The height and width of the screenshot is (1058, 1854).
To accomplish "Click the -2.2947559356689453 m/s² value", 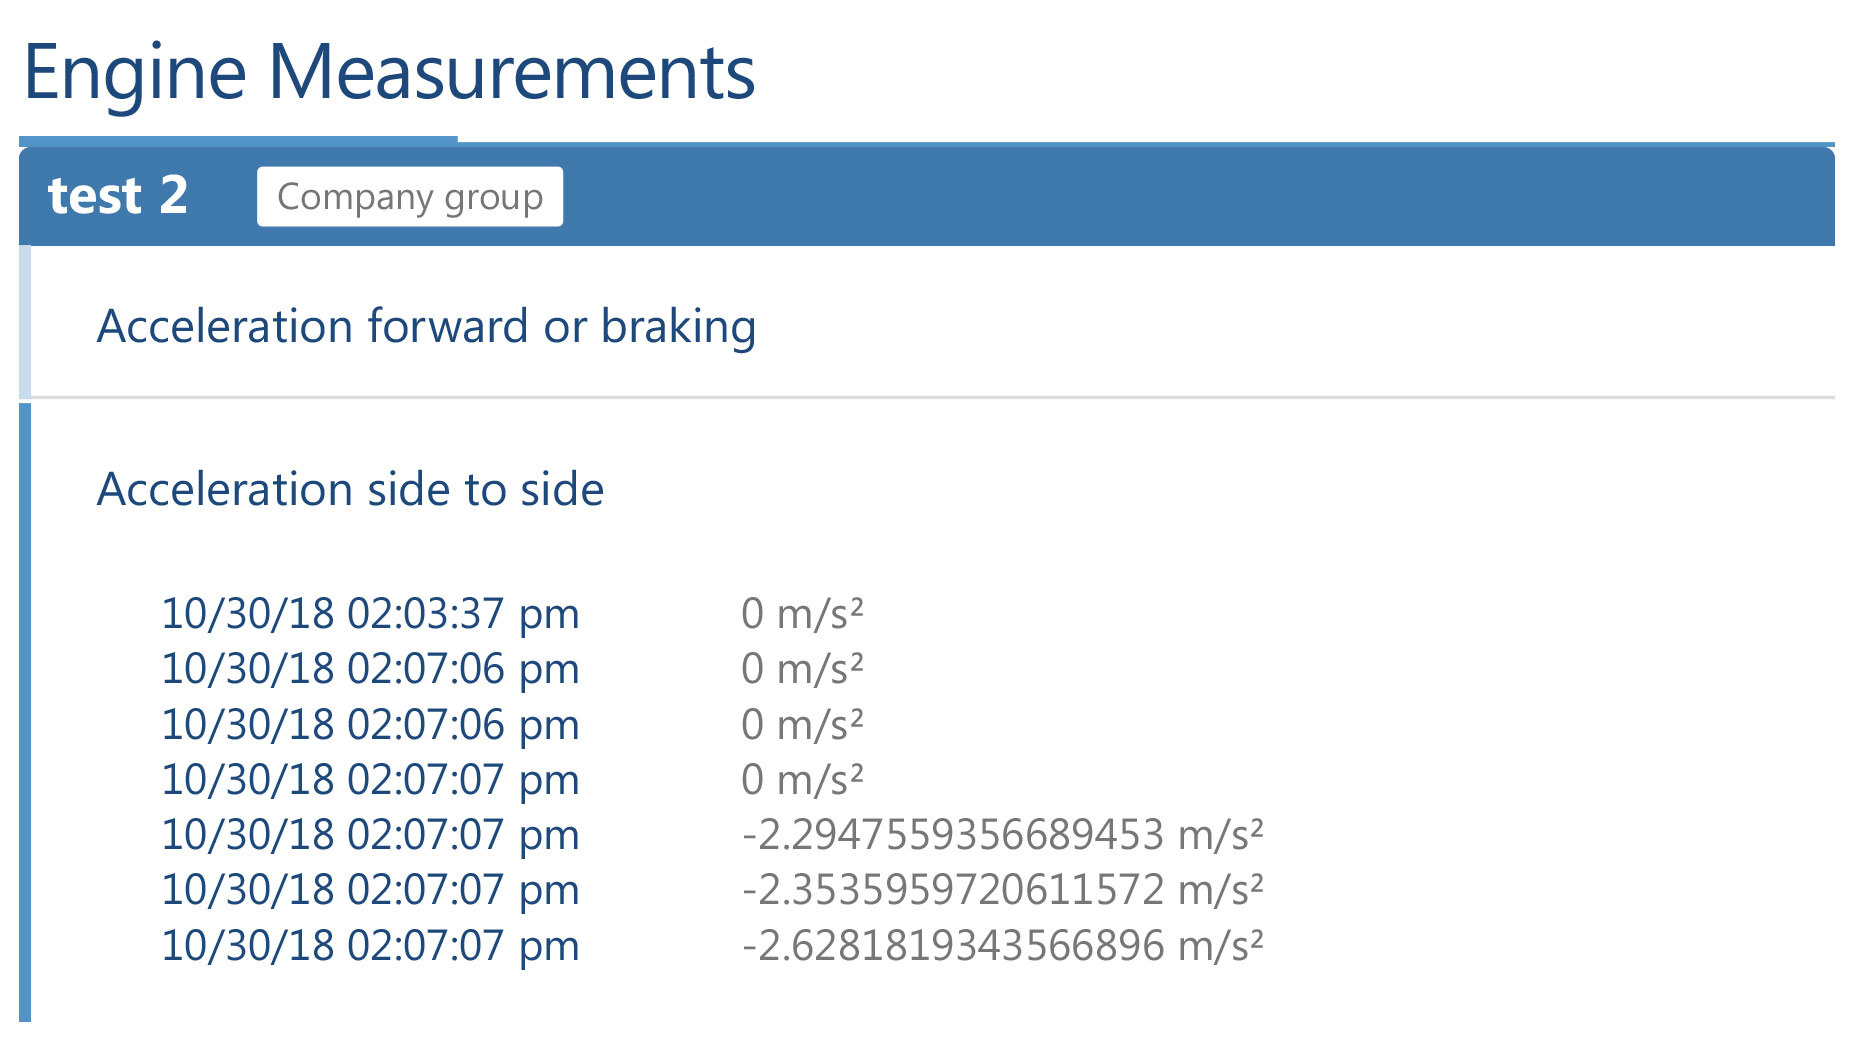I will tap(1003, 833).
